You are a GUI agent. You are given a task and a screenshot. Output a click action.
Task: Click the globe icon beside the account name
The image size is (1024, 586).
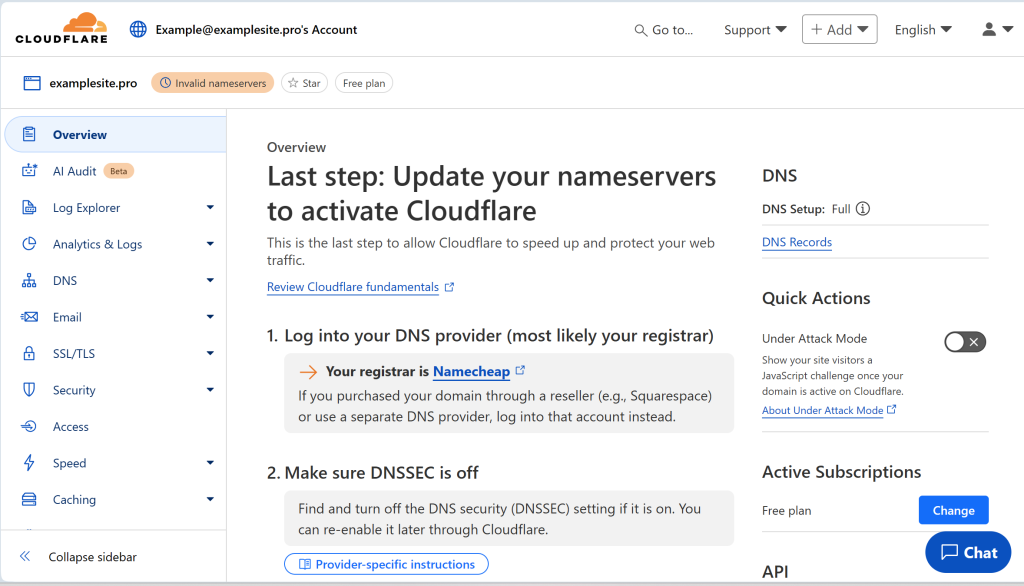tap(138, 29)
